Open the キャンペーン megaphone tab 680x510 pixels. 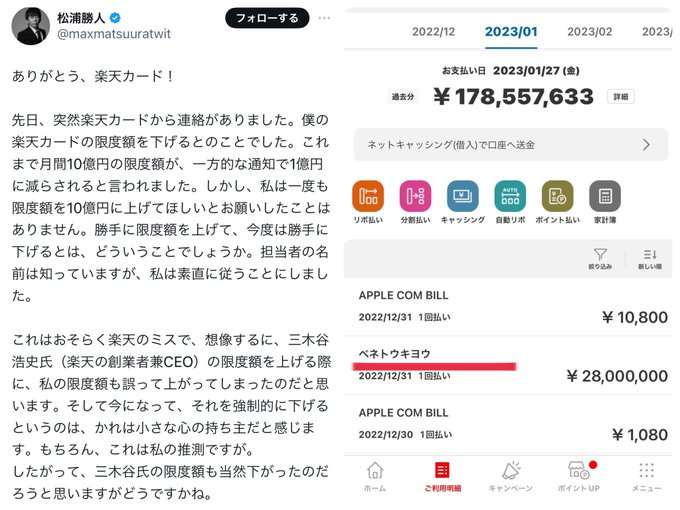click(x=510, y=477)
